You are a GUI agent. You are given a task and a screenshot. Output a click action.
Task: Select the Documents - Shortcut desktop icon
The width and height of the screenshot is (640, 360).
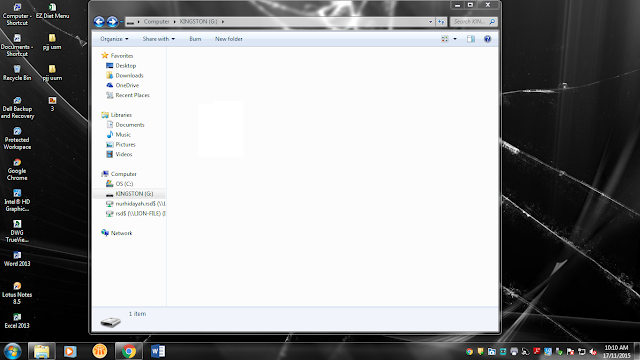pos(17,46)
